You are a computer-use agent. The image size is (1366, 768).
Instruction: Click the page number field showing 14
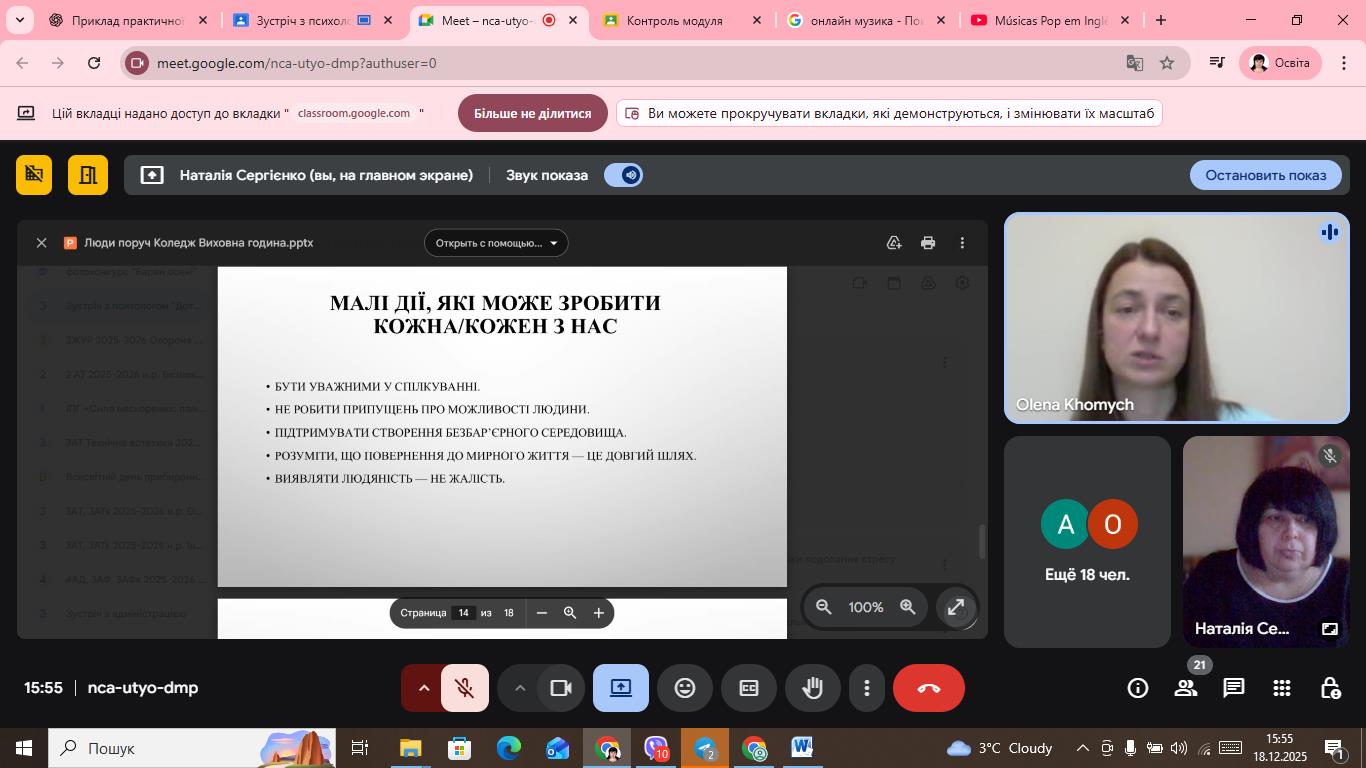coord(463,613)
